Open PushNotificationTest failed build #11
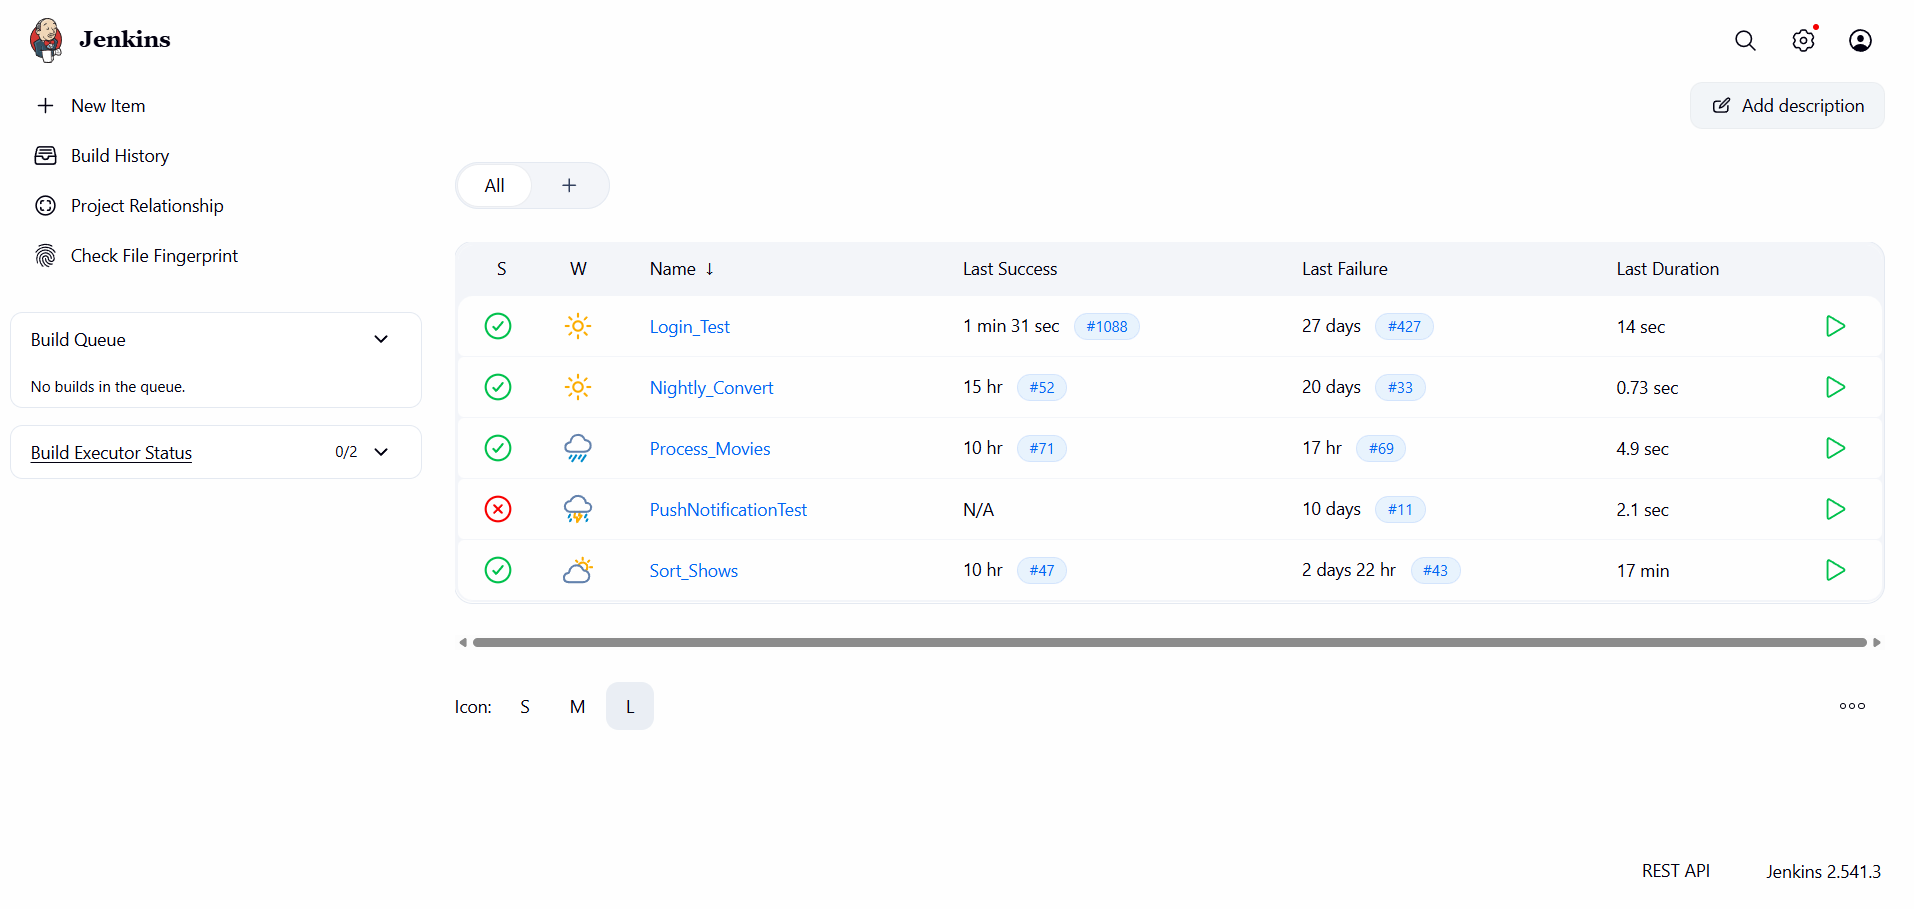The height and width of the screenshot is (909, 1914). coord(1400,510)
